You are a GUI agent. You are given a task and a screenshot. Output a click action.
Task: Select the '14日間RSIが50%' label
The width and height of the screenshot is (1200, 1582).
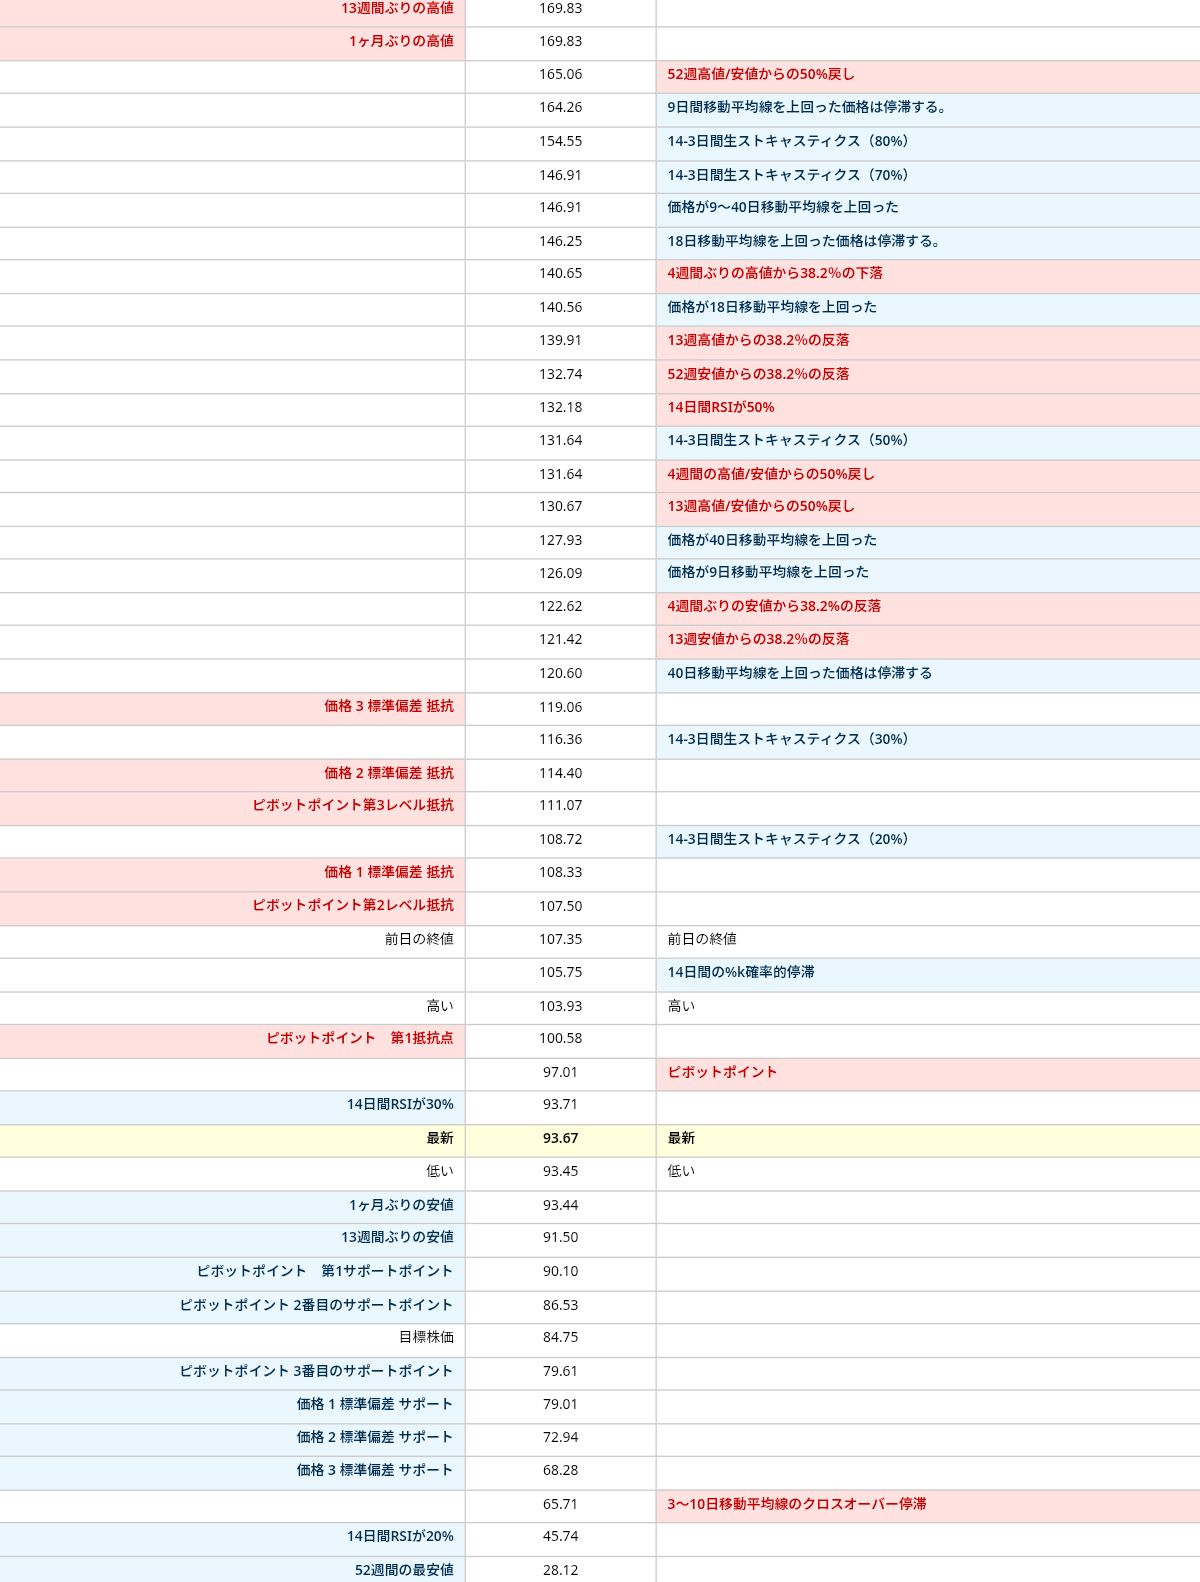[721, 407]
